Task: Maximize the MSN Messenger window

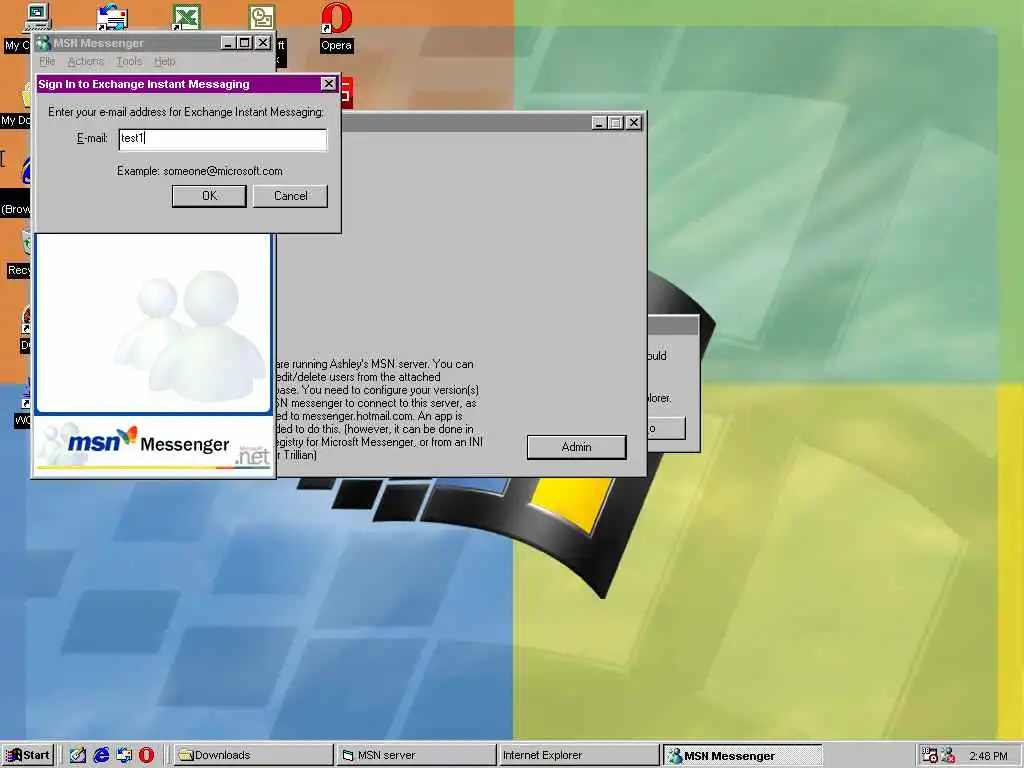Action: (244, 43)
